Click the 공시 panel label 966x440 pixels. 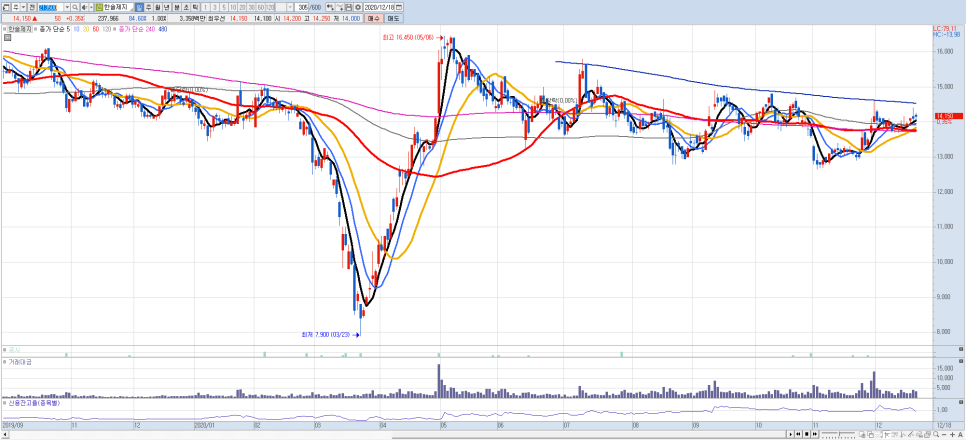tap(14, 349)
